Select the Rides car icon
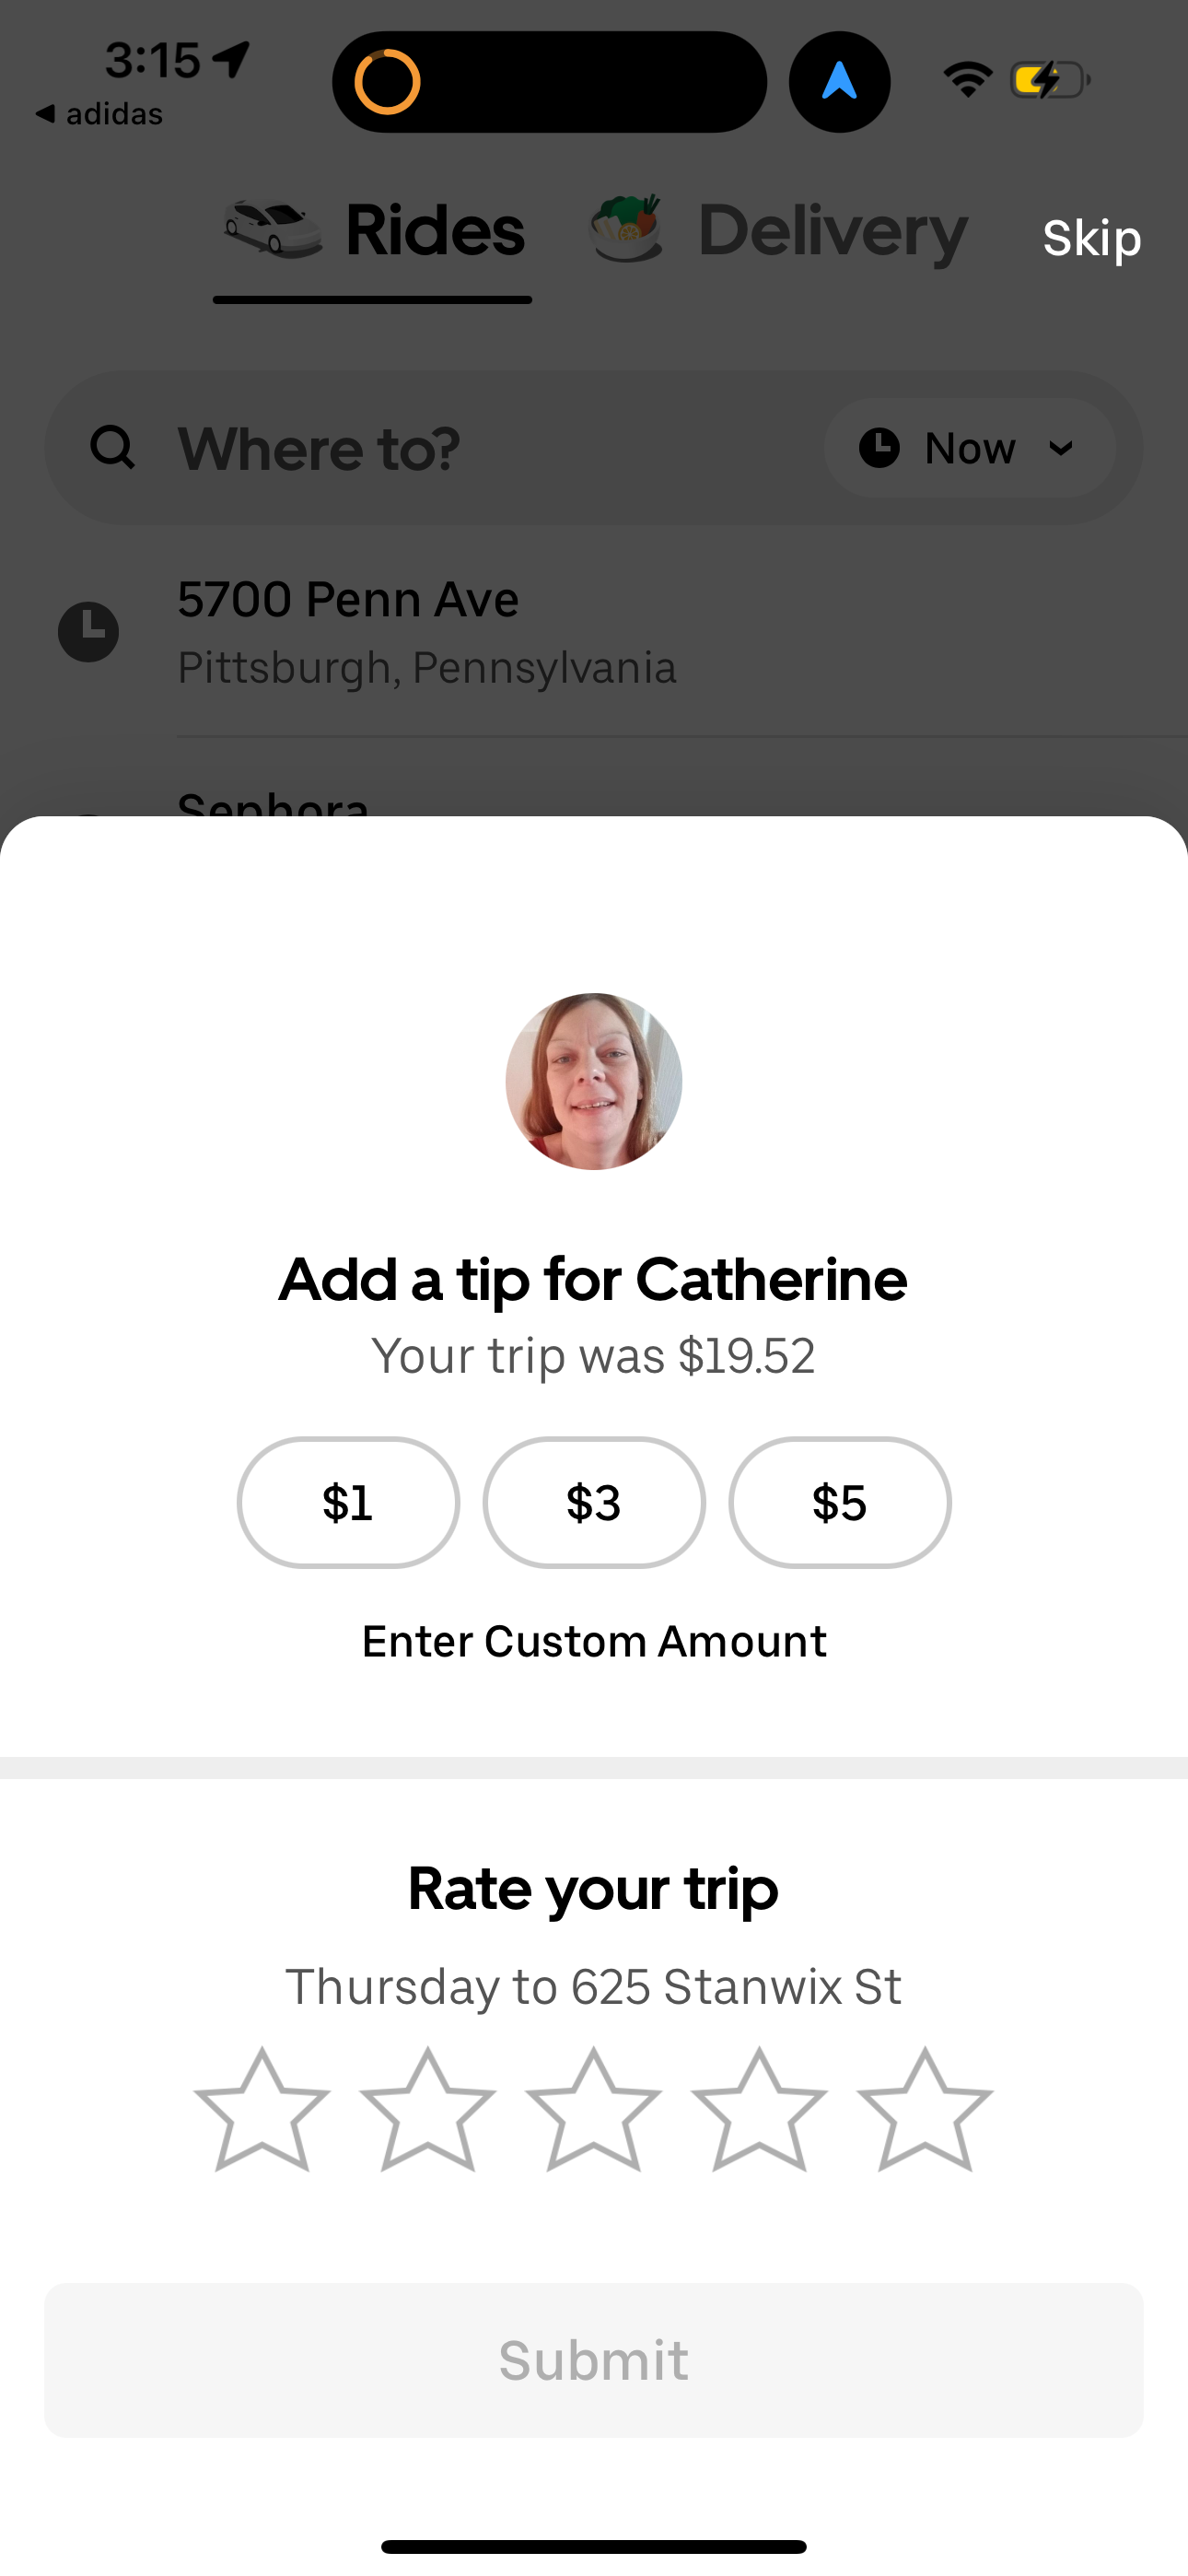Image resolution: width=1188 pixels, height=2576 pixels. click(x=270, y=228)
